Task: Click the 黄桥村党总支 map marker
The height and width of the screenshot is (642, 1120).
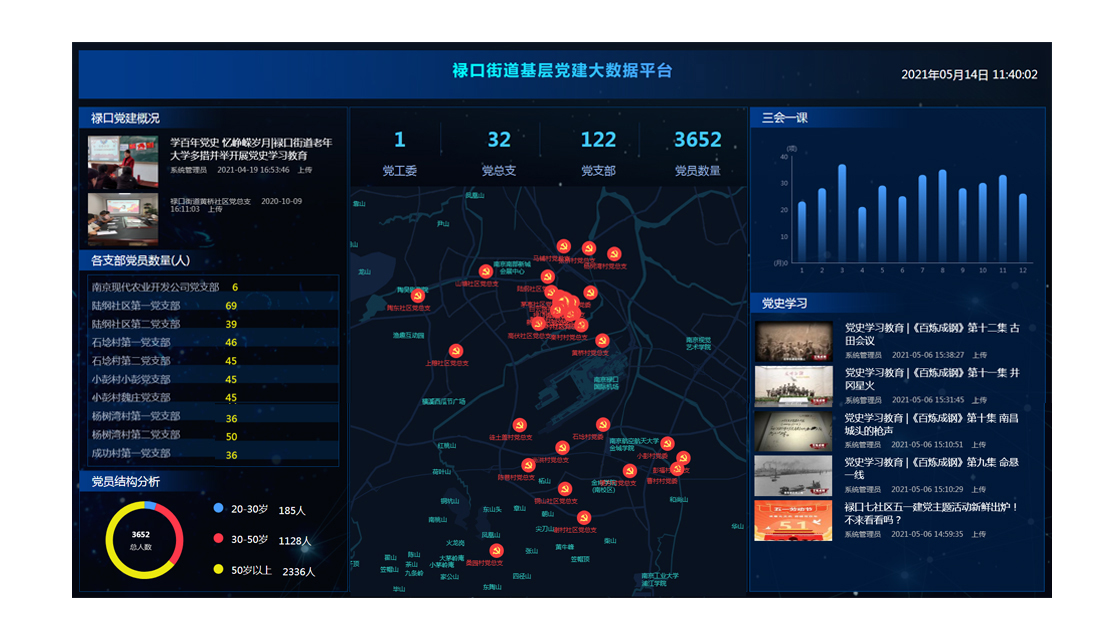Action: (x=601, y=340)
